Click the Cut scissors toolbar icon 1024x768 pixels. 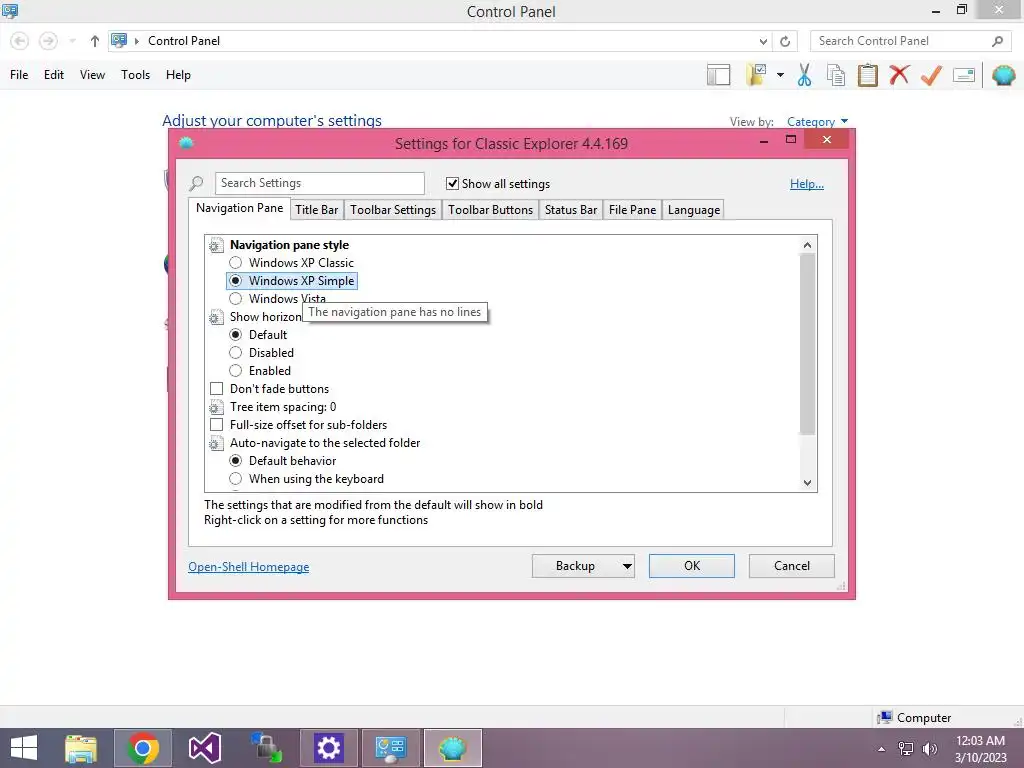point(804,75)
